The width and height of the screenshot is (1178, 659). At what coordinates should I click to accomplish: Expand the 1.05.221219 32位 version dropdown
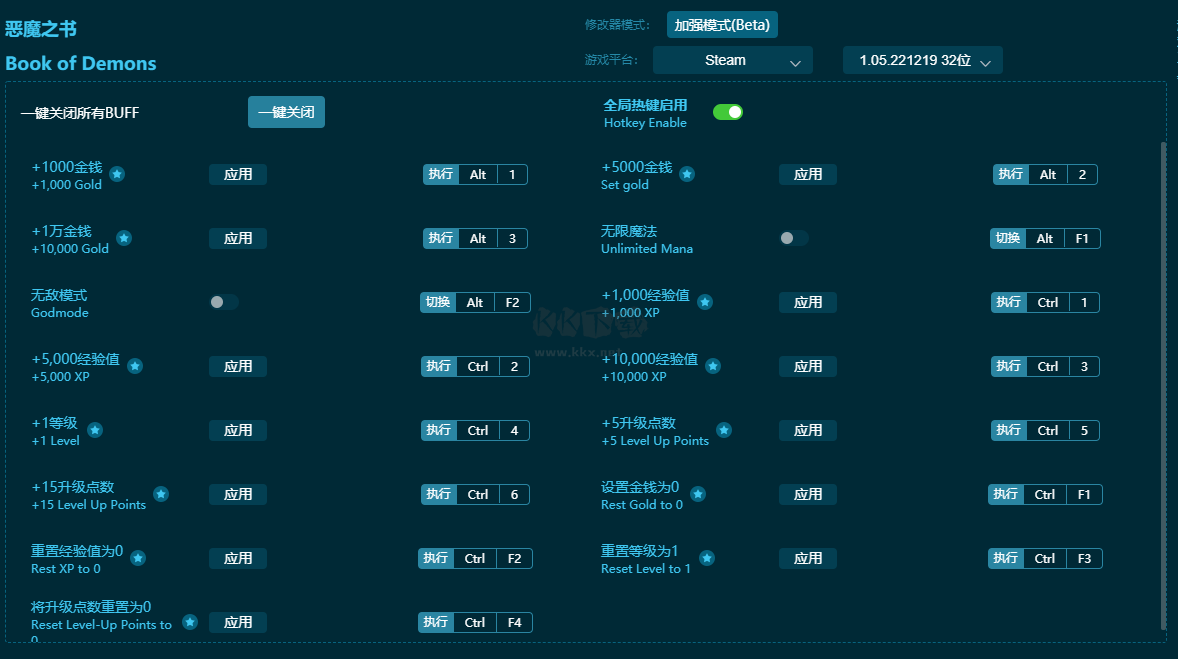pyautogui.click(x=923, y=60)
